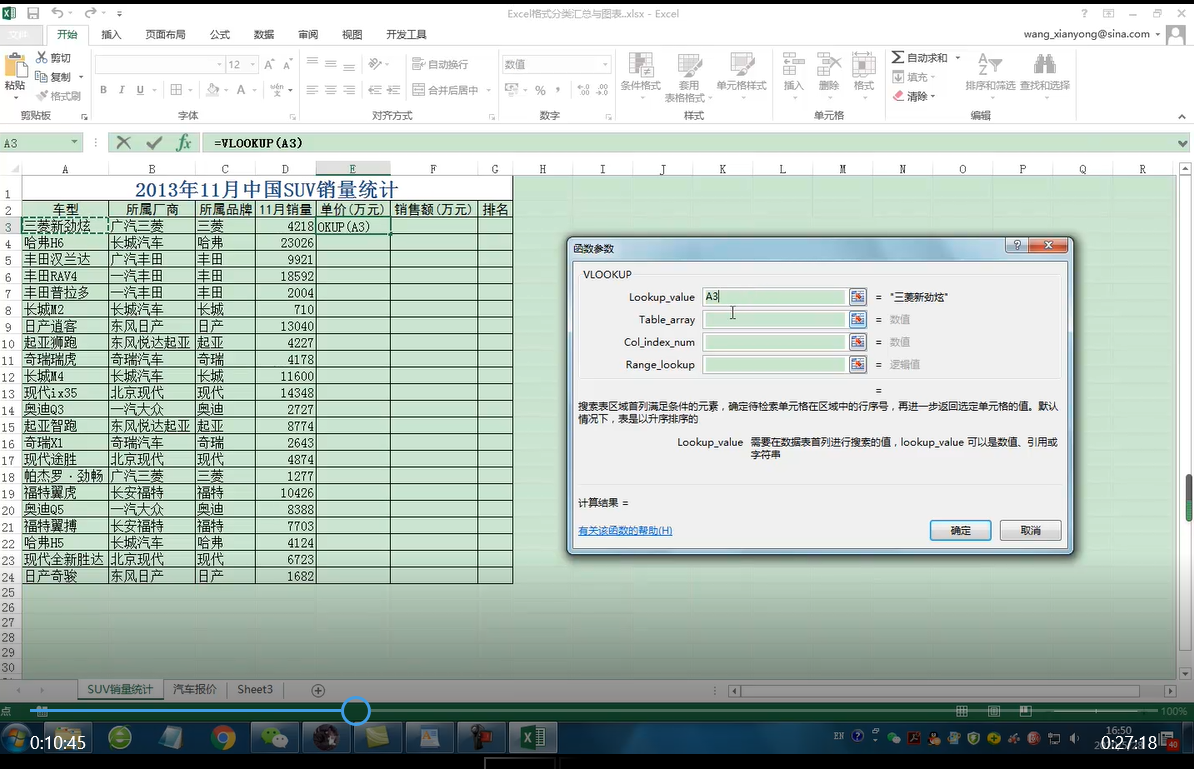
Task: Click the Col_index_num input field
Action: [x=775, y=342]
